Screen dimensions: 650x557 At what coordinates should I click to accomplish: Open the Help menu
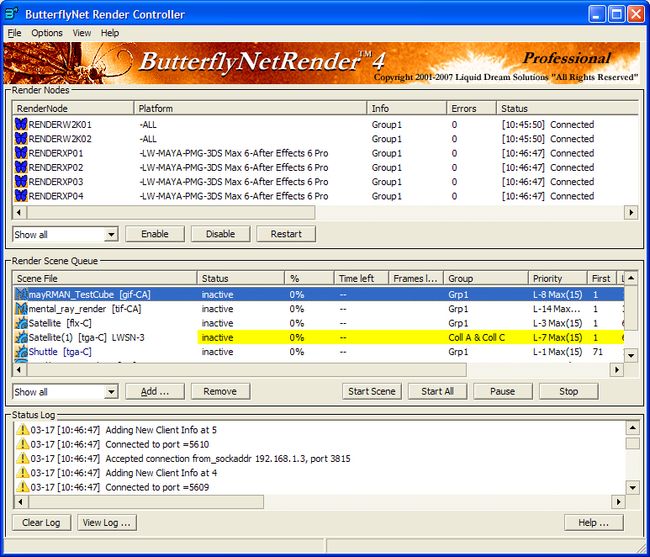tap(110, 33)
